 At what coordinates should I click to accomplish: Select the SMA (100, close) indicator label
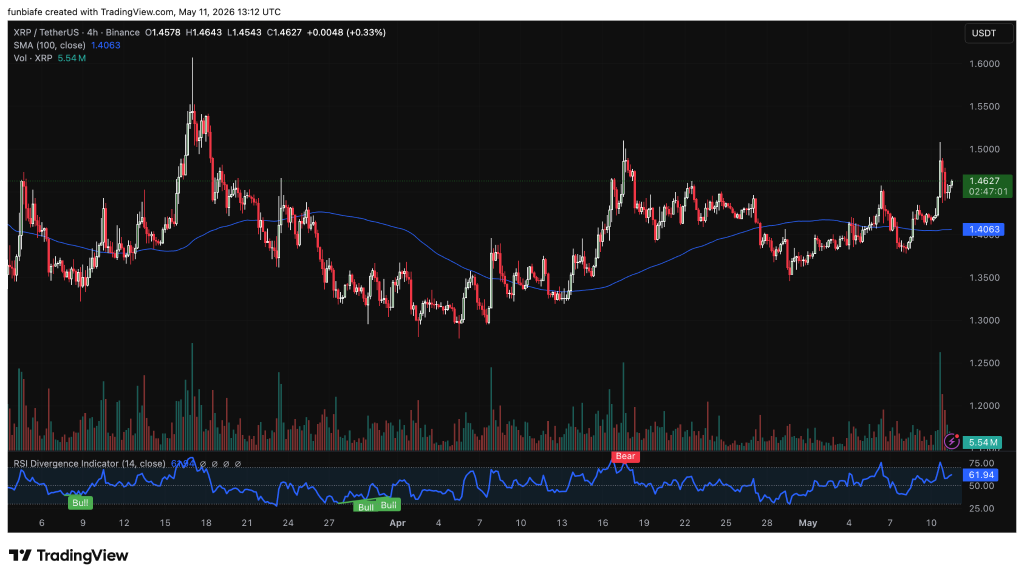(50, 45)
